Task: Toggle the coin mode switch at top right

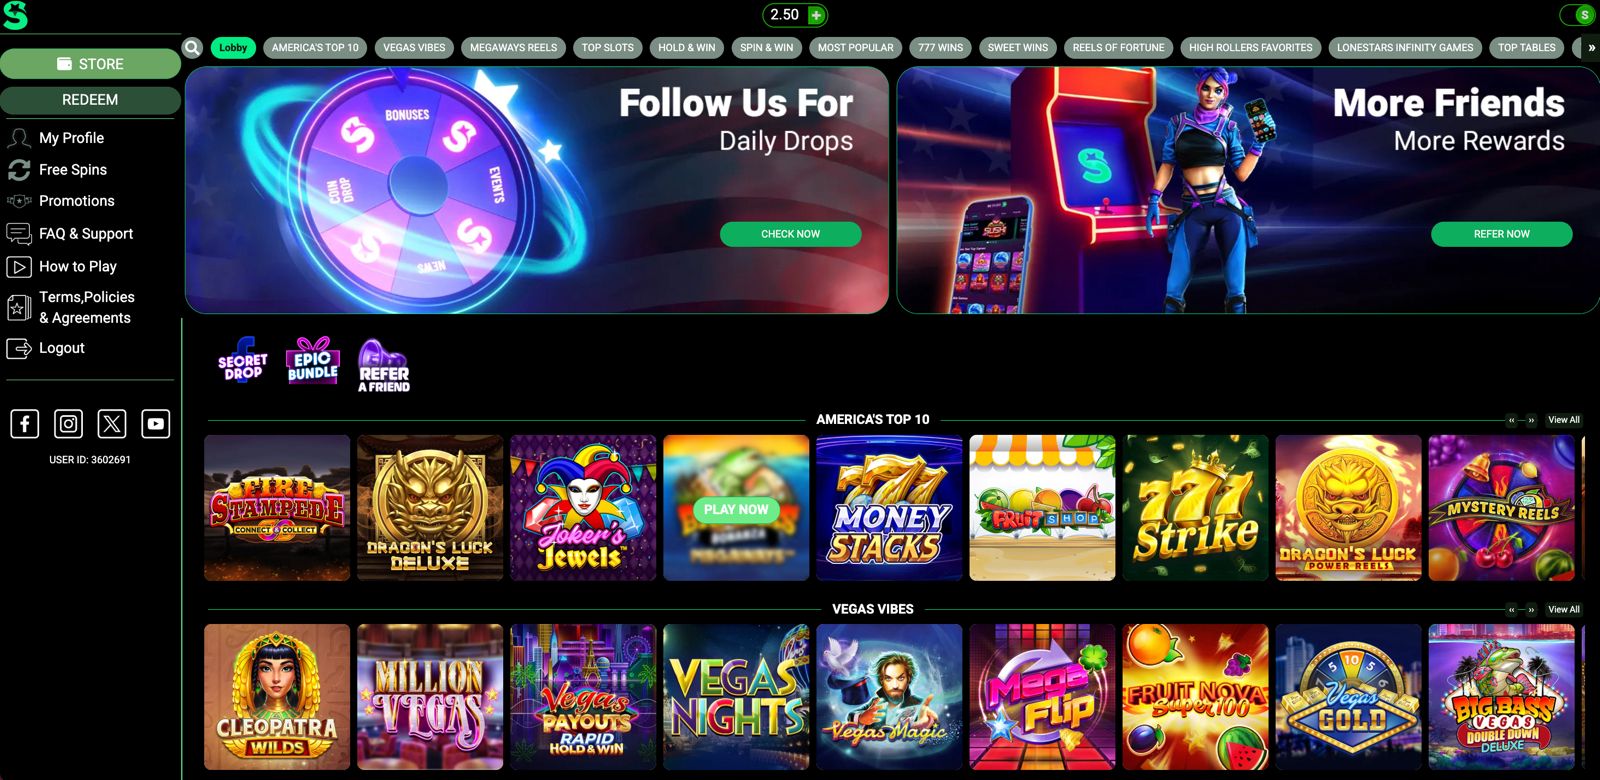Action: 1578,15
